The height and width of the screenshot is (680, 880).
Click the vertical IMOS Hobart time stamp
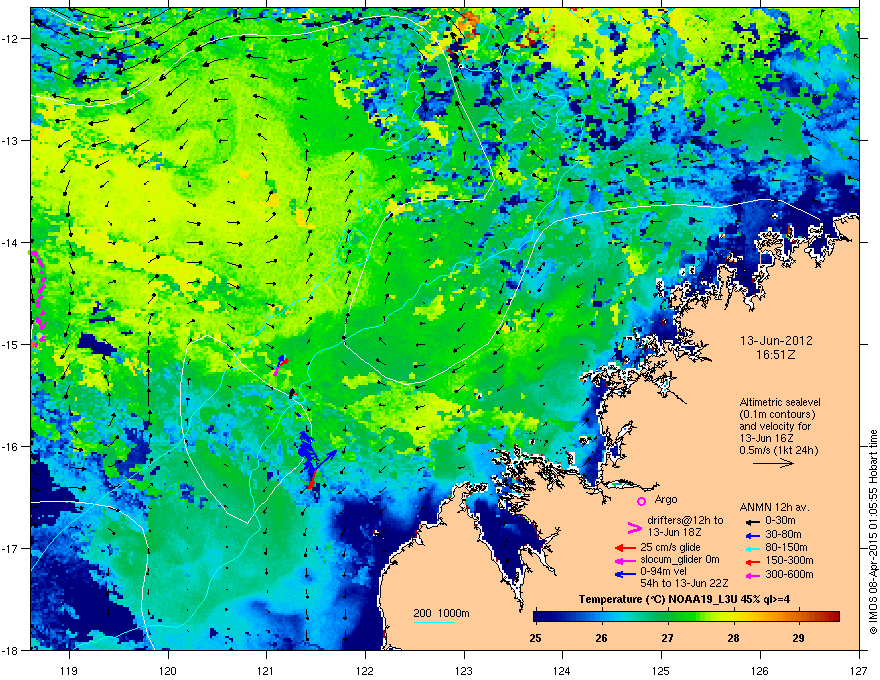(873, 532)
